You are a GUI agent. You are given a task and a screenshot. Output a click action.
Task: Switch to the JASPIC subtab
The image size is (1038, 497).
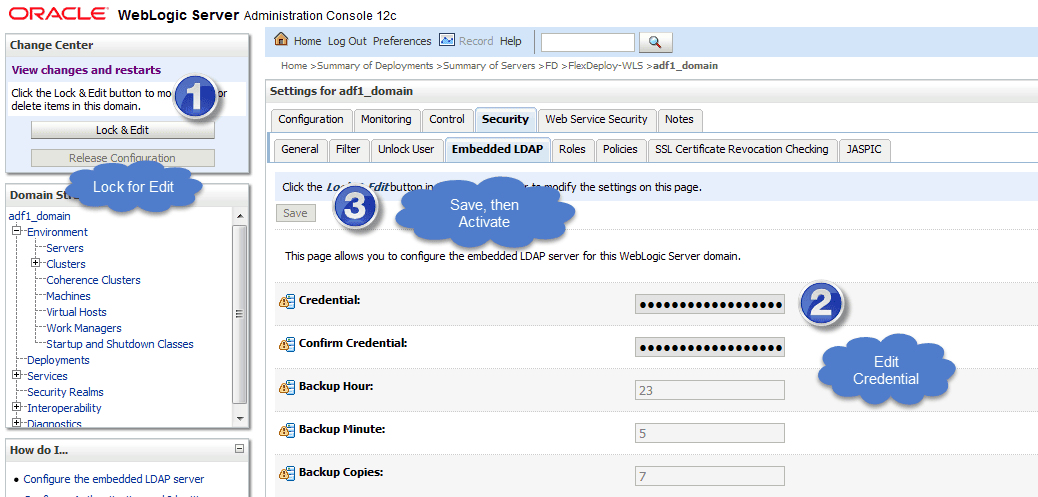pyautogui.click(x=864, y=150)
